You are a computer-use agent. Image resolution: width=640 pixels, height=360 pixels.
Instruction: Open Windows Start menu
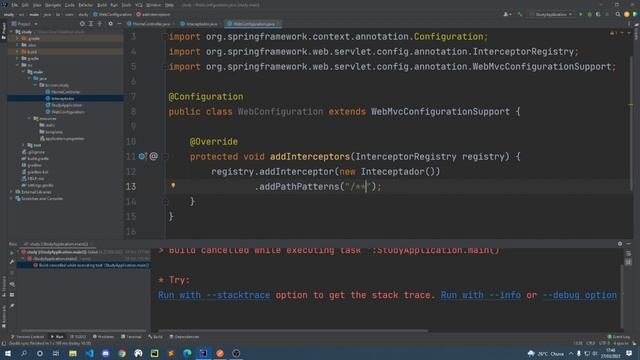click(x=7, y=353)
